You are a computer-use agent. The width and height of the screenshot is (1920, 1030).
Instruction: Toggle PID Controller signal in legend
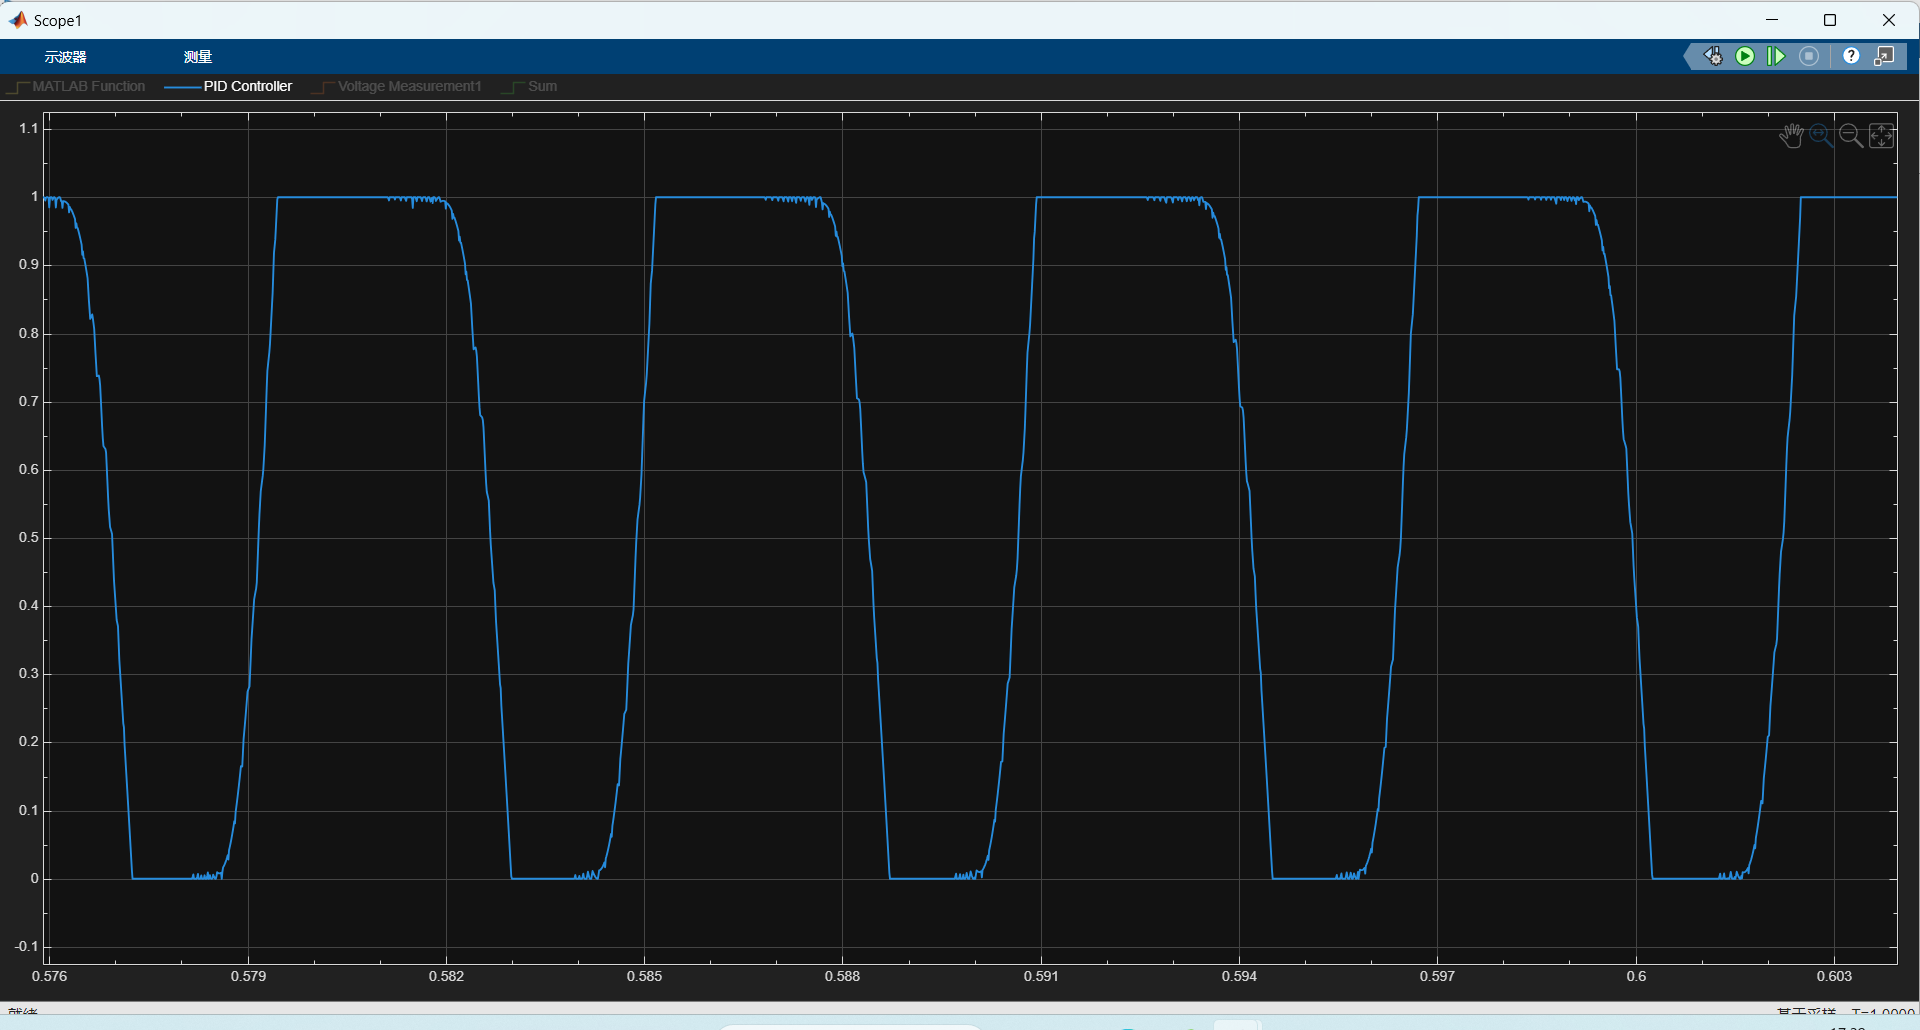(228, 87)
